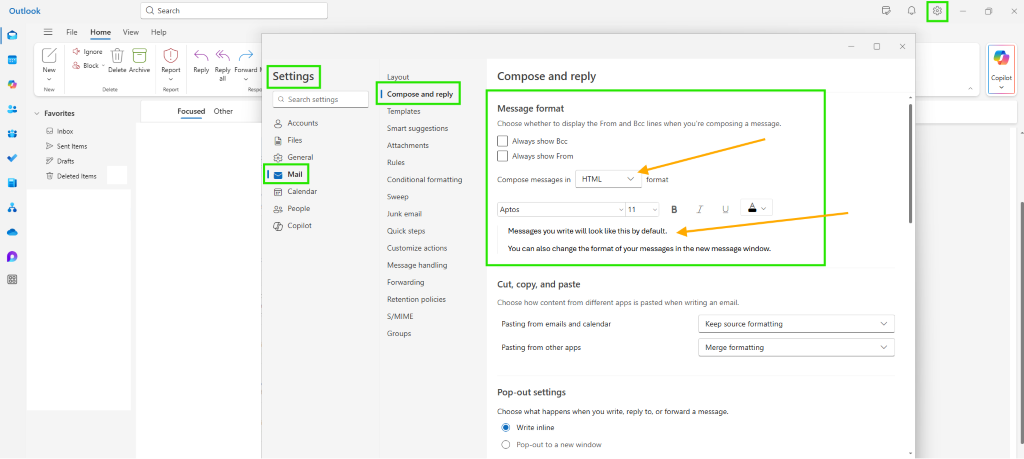Open the Junk email settings page
Screen dimensions: 1024x459
404,214
